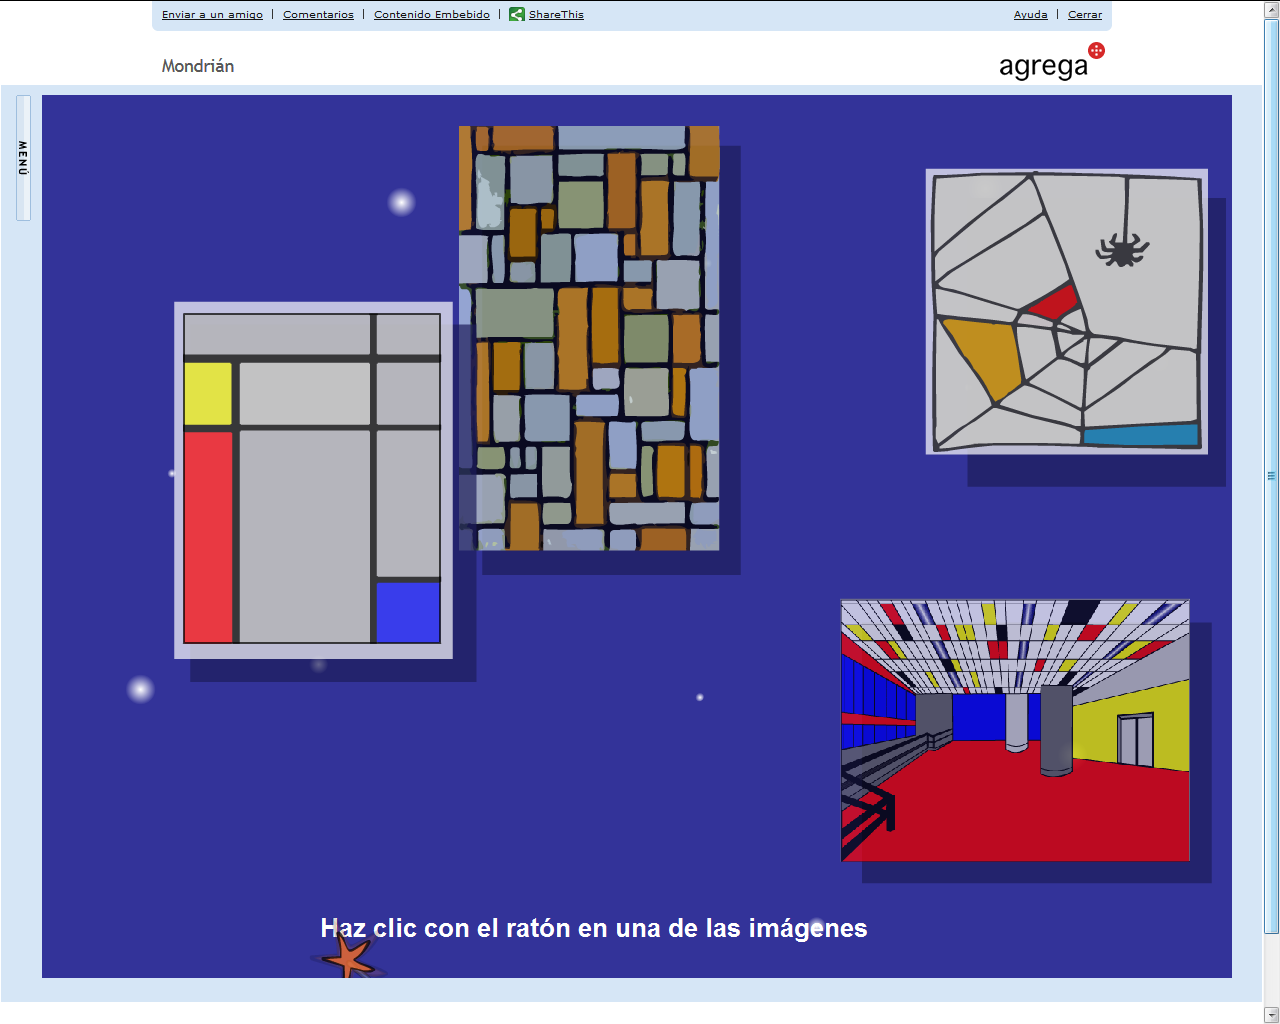Open the ShareThis link
The image size is (1280, 1024).
tap(556, 15)
